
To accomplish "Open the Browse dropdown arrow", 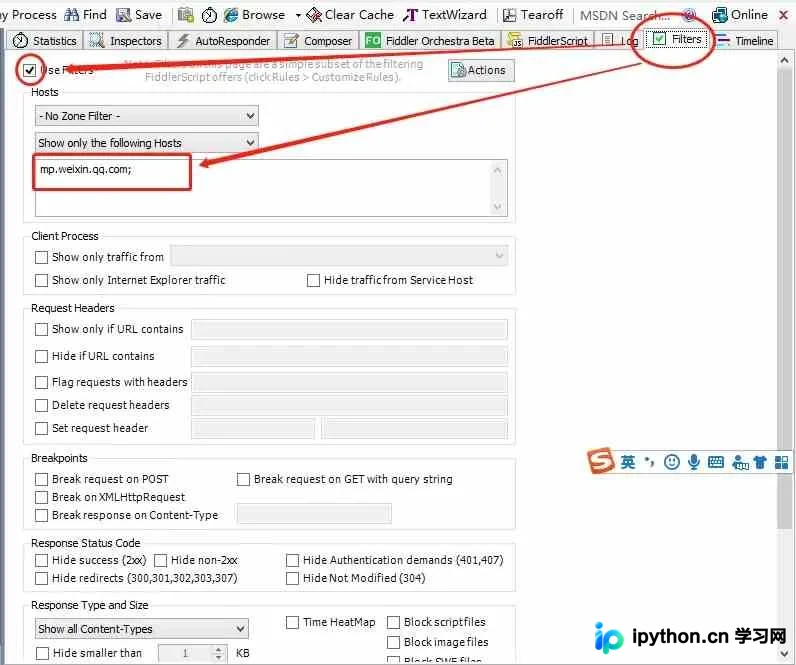I will click(298, 15).
